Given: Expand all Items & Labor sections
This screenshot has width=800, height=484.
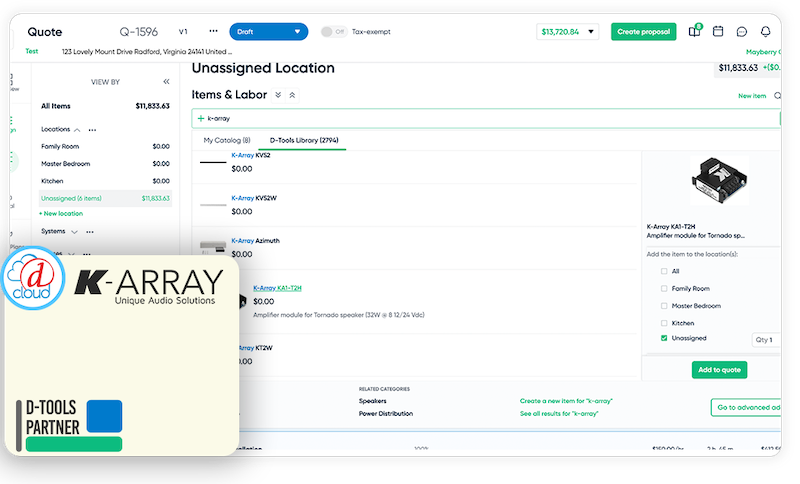Looking at the screenshot, I should coord(278,95).
